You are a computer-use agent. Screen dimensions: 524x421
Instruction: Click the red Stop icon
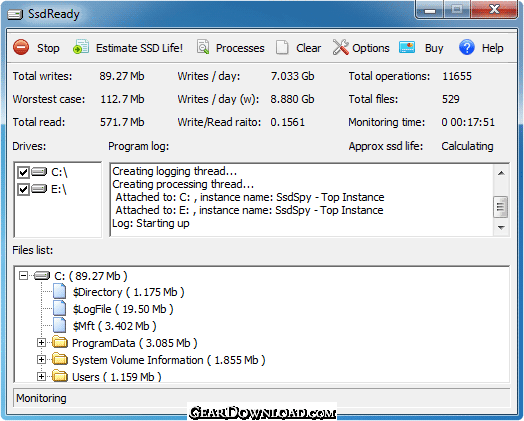tap(21, 47)
